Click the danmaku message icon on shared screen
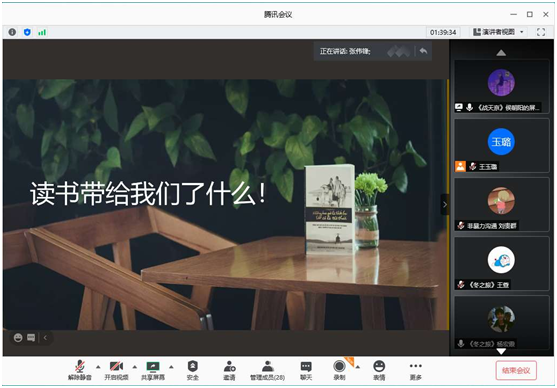 [x=31, y=338]
